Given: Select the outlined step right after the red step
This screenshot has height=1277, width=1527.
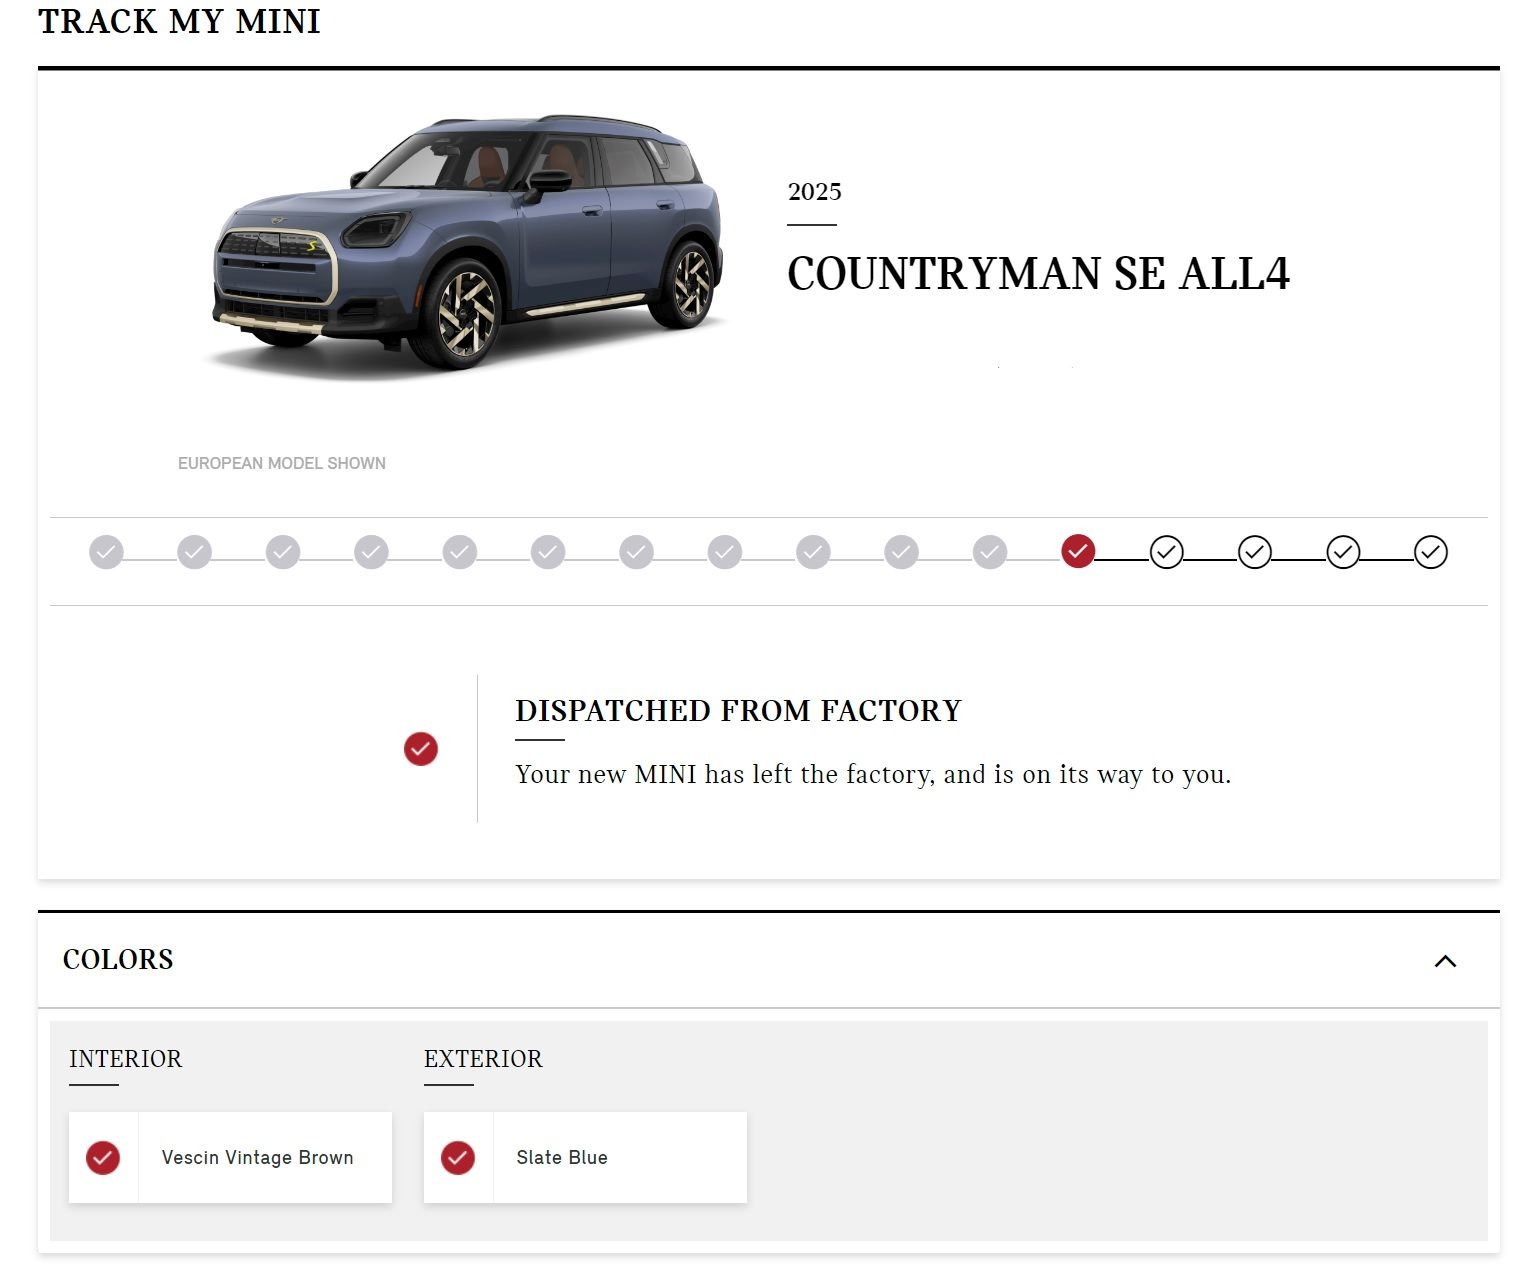Looking at the screenshot, I should pyautogui.click(x=1166, y=552).
